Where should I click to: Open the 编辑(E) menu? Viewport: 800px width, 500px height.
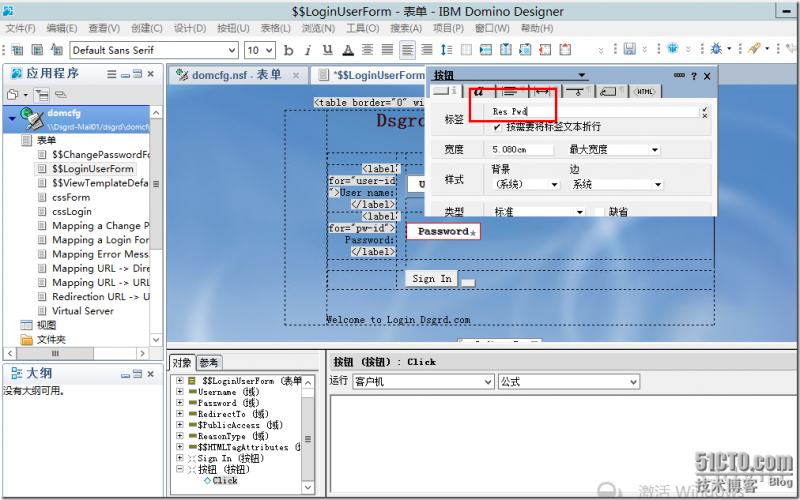pyautogui.click(x=62, y=29)
